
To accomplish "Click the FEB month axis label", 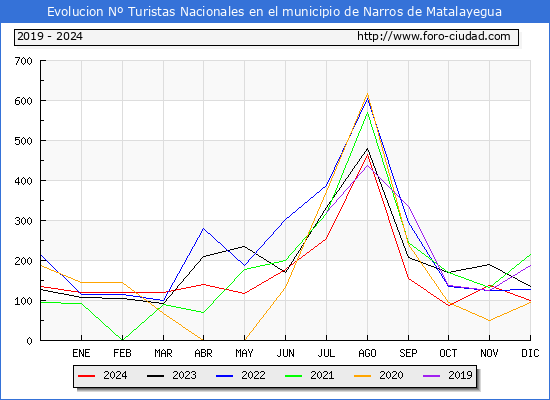I will point(122,353).
